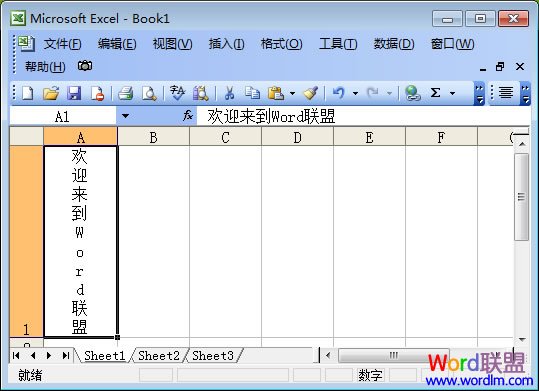Copy selection with the Copy icon
Image resolution: width=539 pixels, height=391 pixels.
click(253, 93)
